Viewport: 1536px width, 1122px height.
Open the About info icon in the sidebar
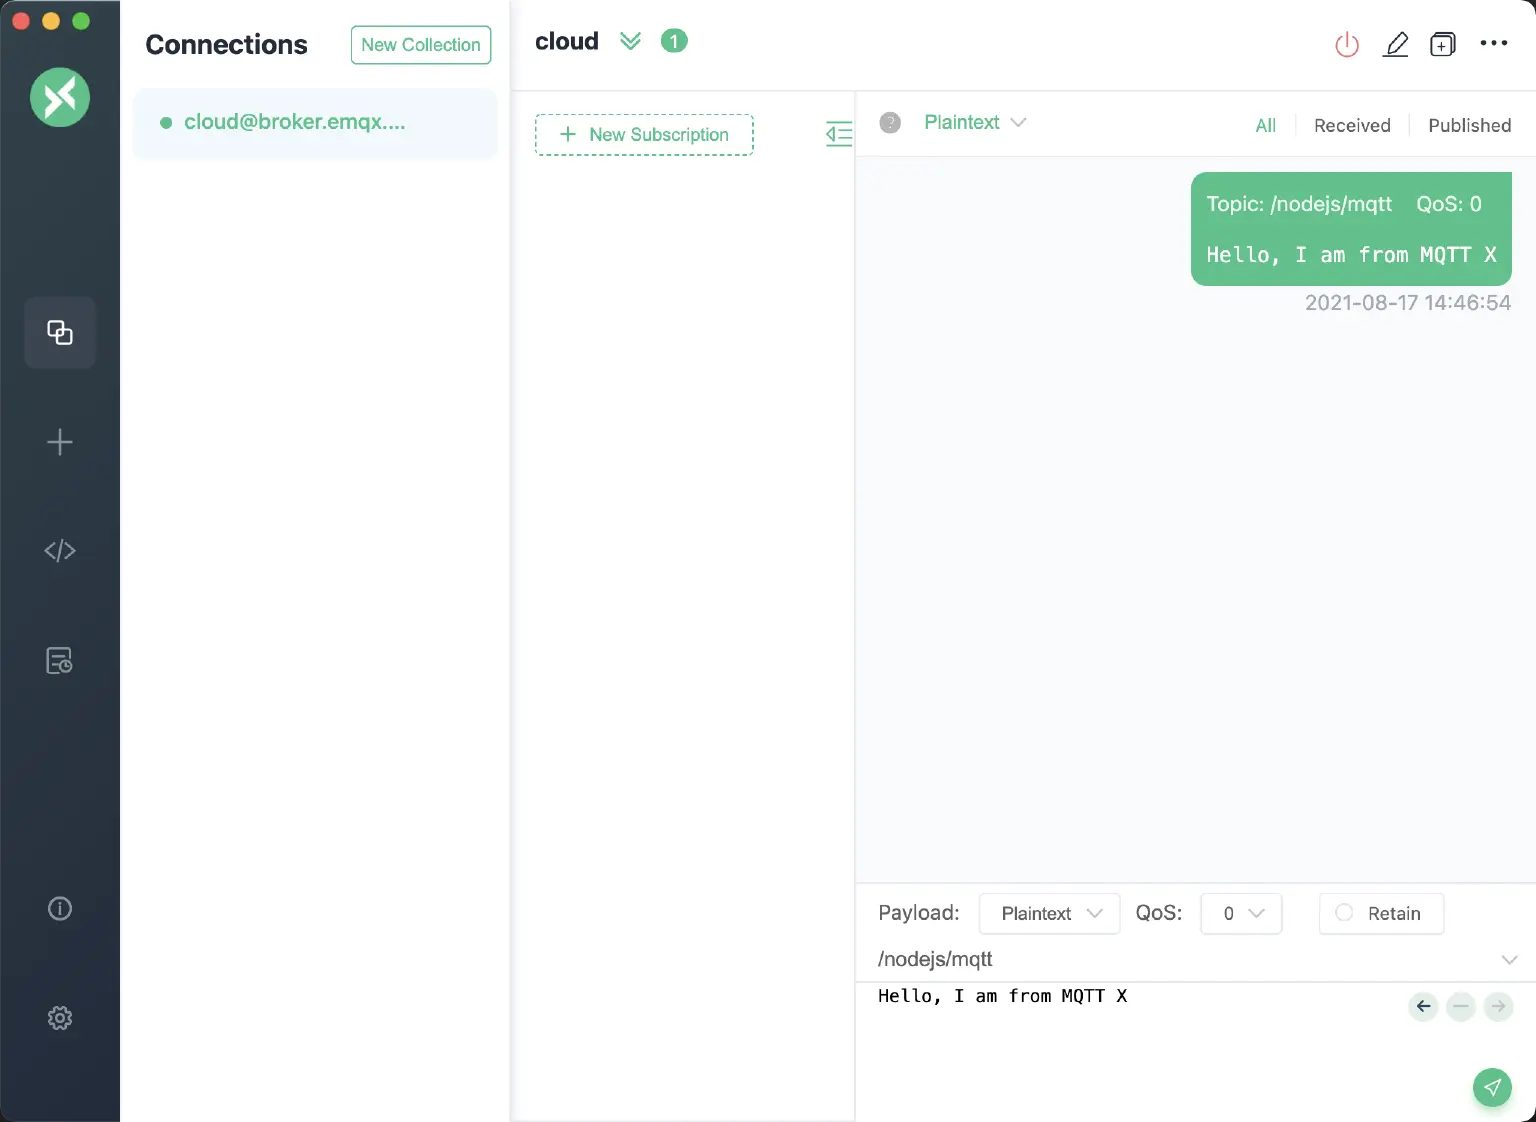(x=60, y=908)
